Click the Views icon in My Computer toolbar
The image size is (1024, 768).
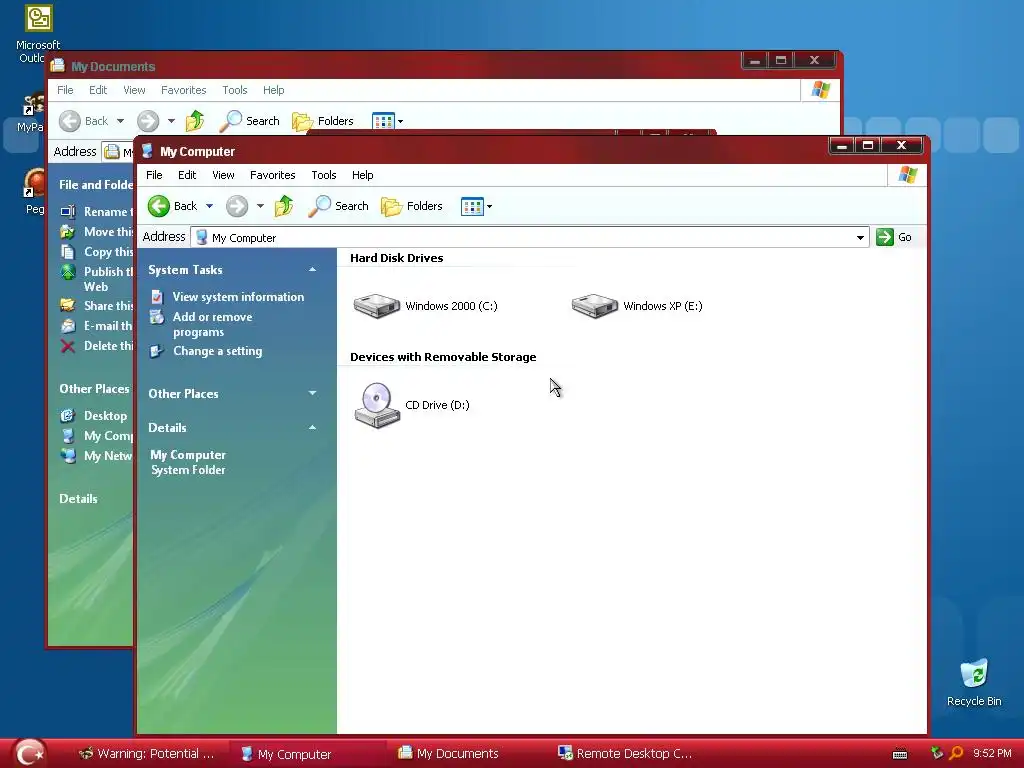point(472,206)
